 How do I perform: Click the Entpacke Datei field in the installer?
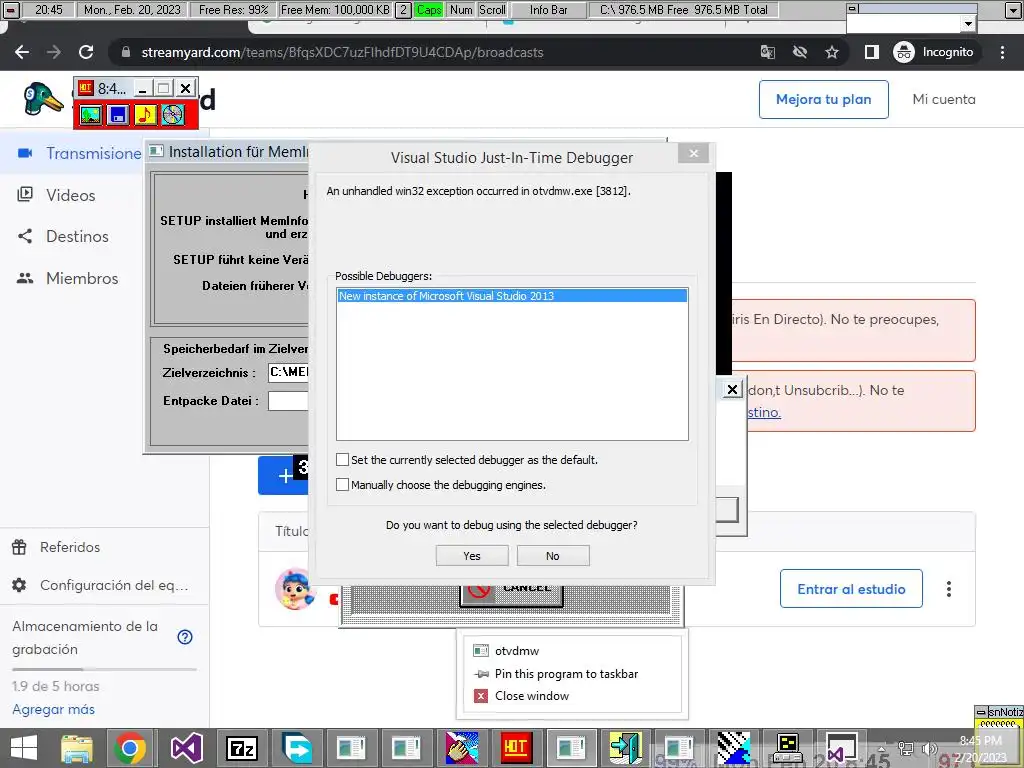pos(288,400)
